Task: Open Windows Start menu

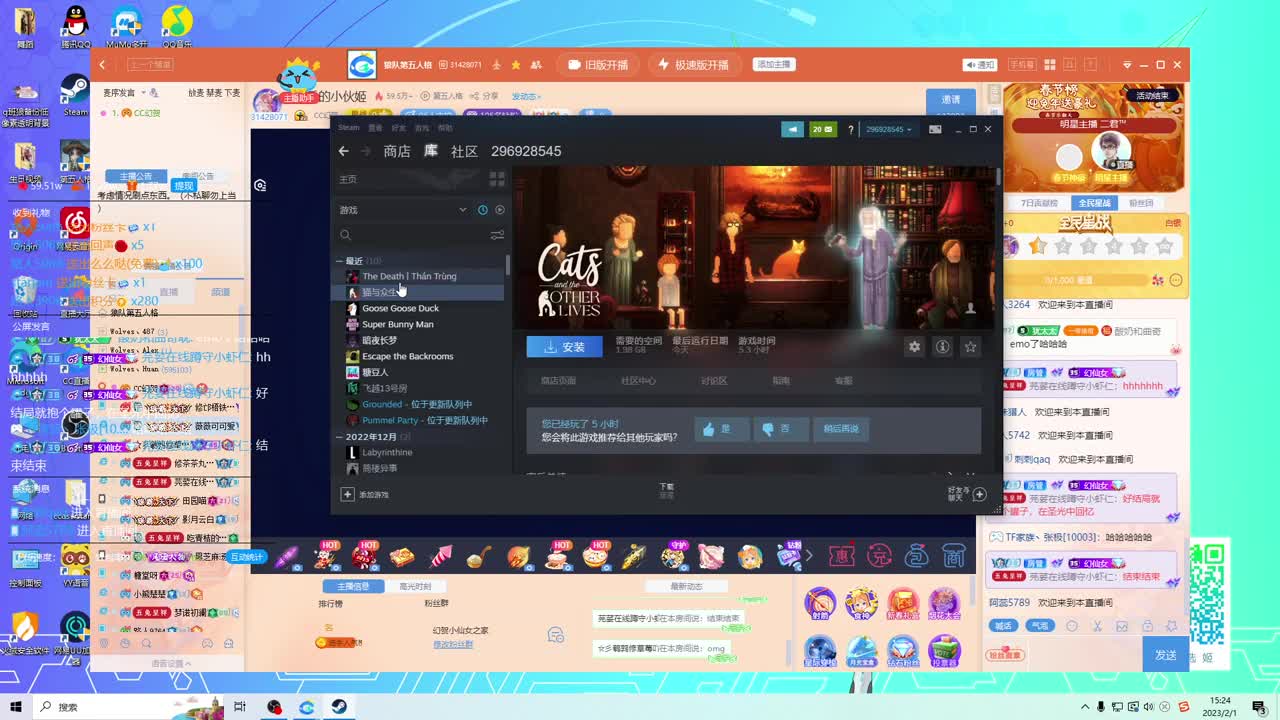Action: [x=16, y=707]
